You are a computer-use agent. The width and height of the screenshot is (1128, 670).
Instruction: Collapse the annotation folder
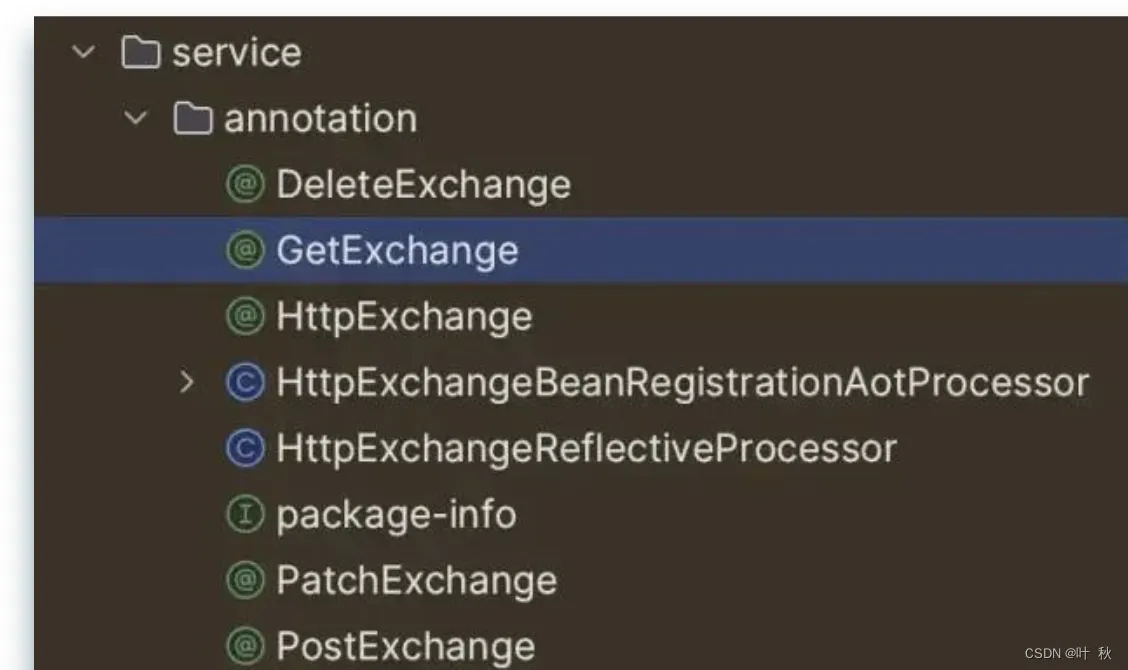136,119
